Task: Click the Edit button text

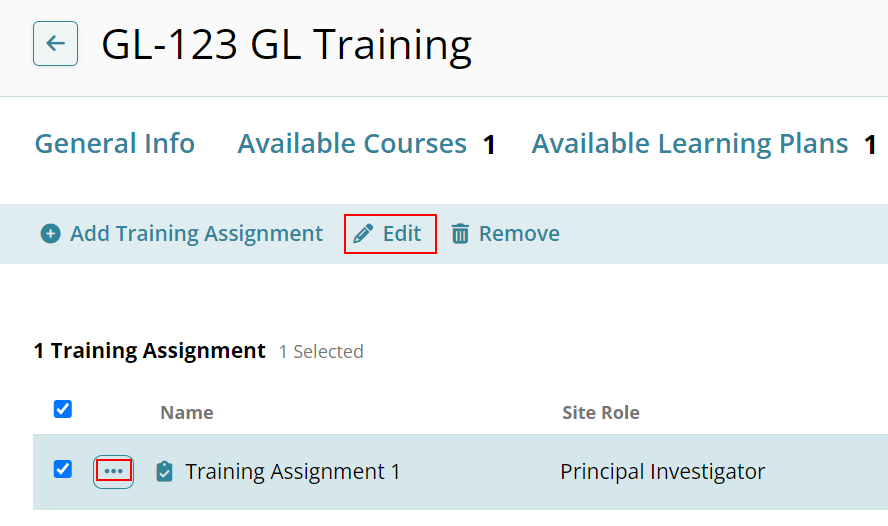Action: (402, 233)
